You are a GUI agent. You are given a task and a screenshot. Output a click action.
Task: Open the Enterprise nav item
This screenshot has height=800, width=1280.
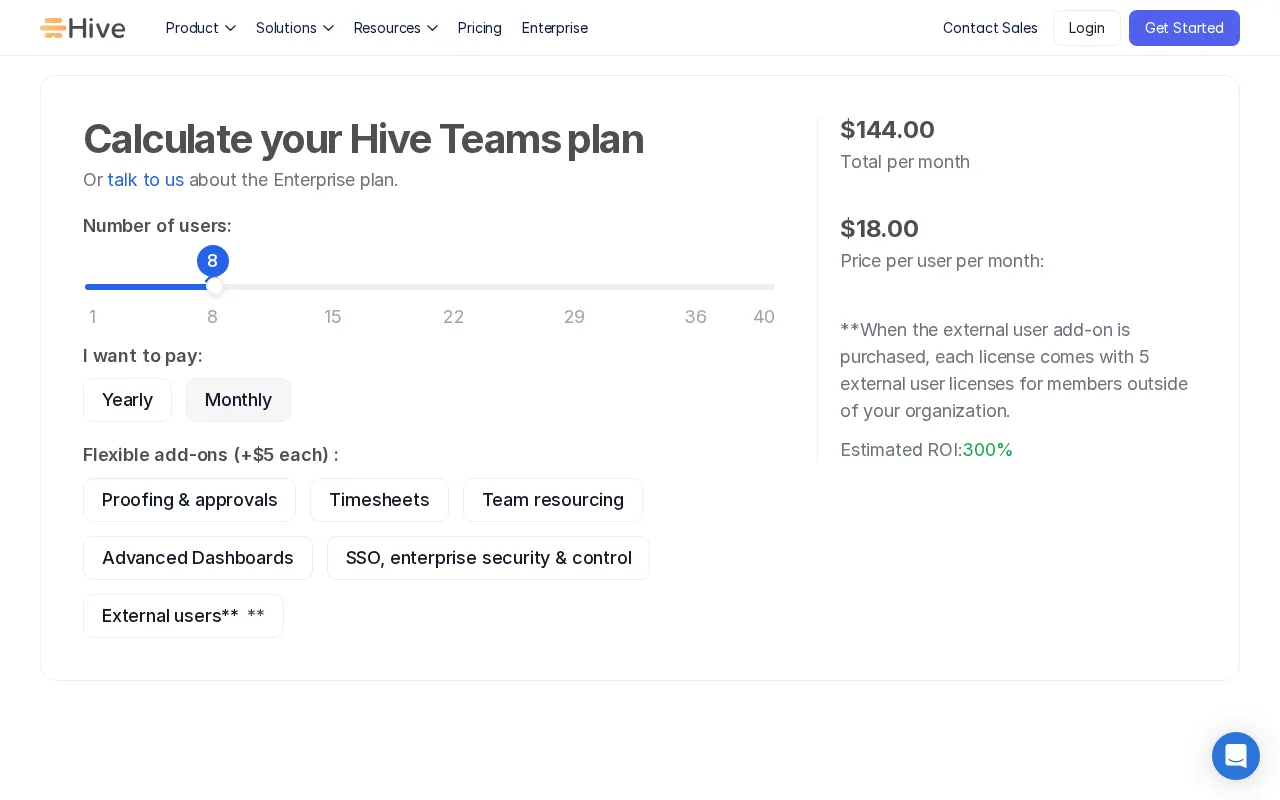[x=555, y=28]
